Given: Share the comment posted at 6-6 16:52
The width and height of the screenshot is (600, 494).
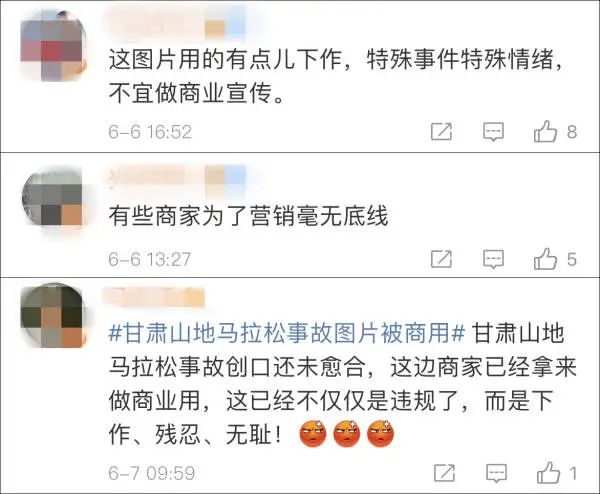Looking at the screenshot, I should point(442,132).
